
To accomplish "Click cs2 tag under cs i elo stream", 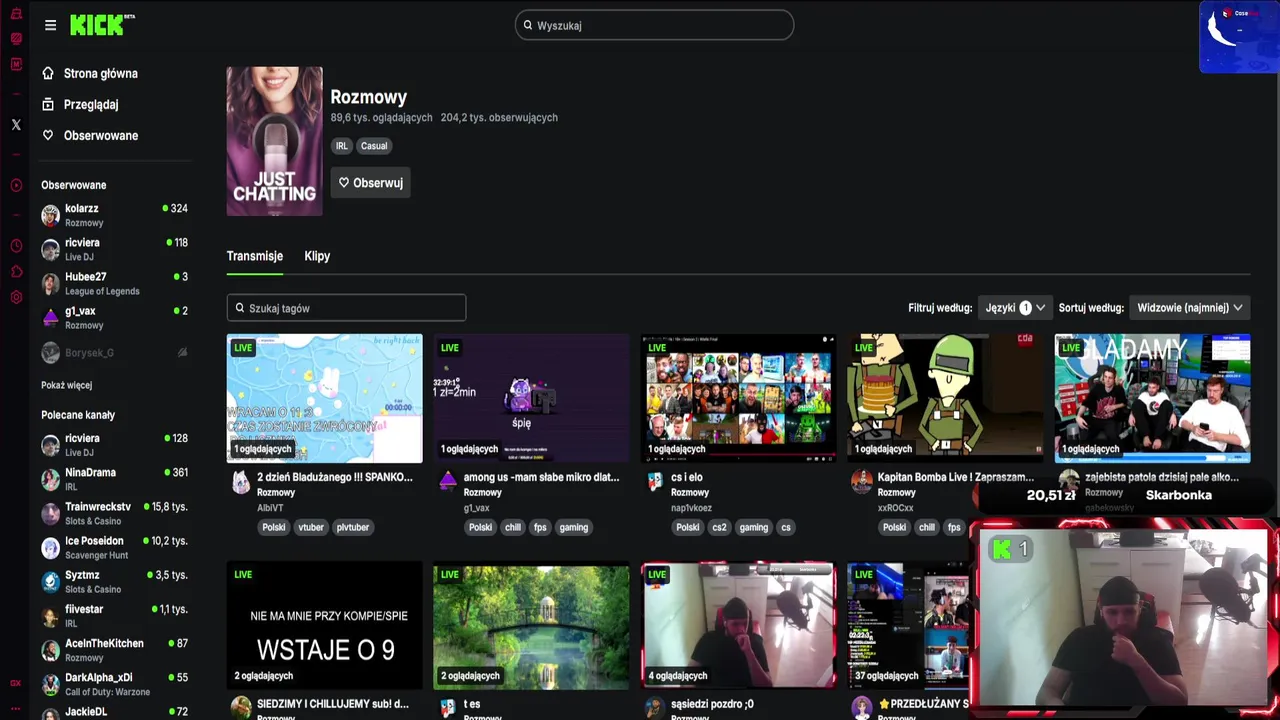I will point(720,527).
